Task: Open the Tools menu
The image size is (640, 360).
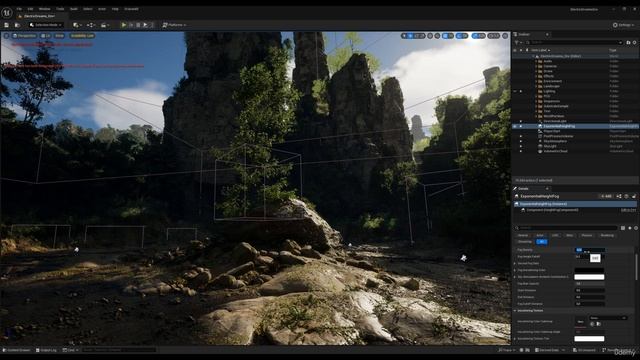Action: pyautogui.click(x=60, y=9)
